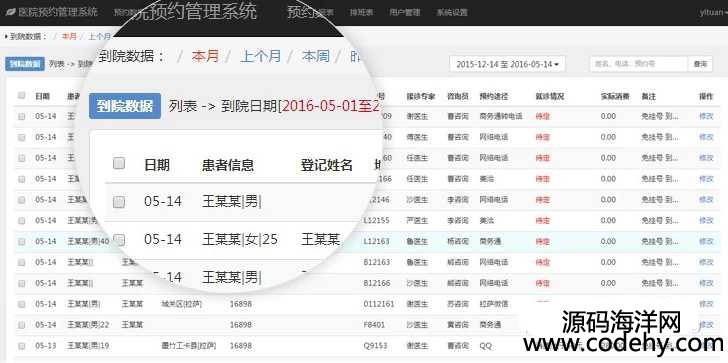Click 修改 link in the L12163 row
The height and width of the screenshot is (363, 728).
click(x=706, y=241)
